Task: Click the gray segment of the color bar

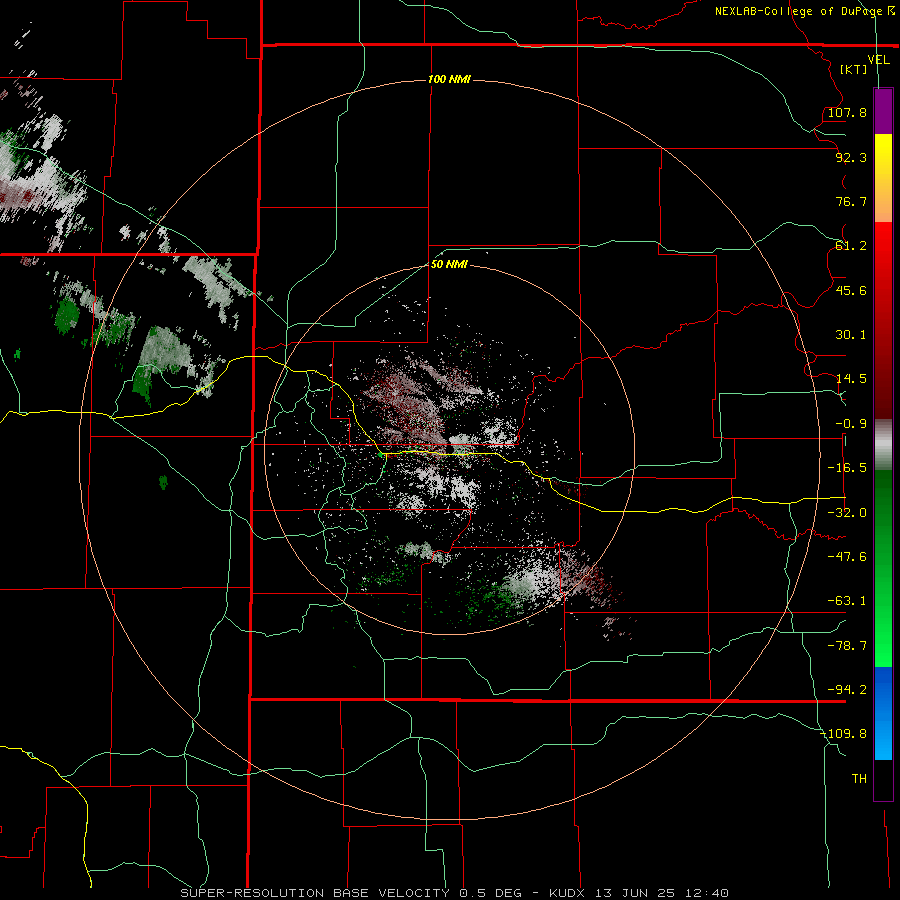Action: point(883,443)
